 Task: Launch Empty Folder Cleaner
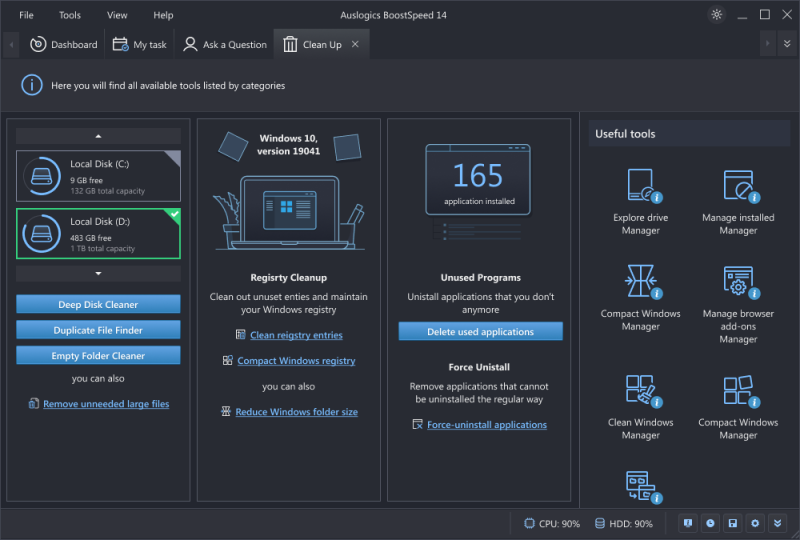[x=98, y=355]
